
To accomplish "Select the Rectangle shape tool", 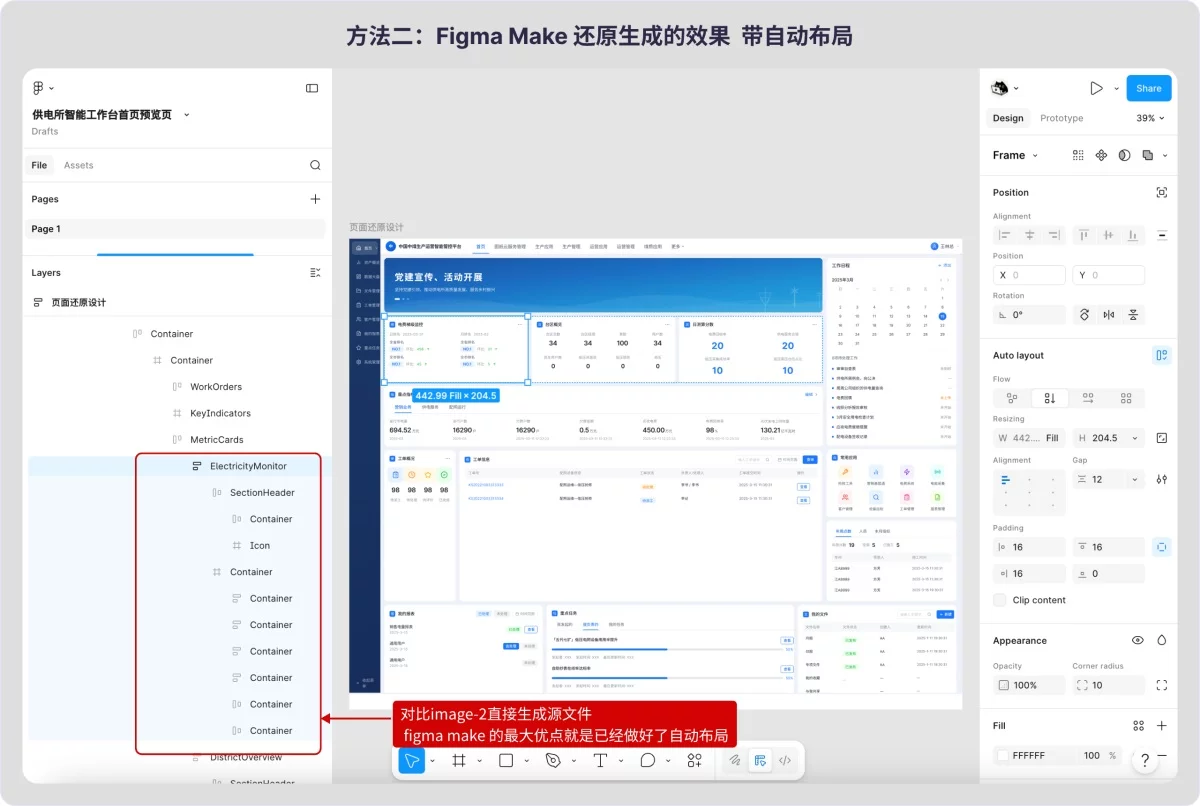I will [x=506, y=760].
